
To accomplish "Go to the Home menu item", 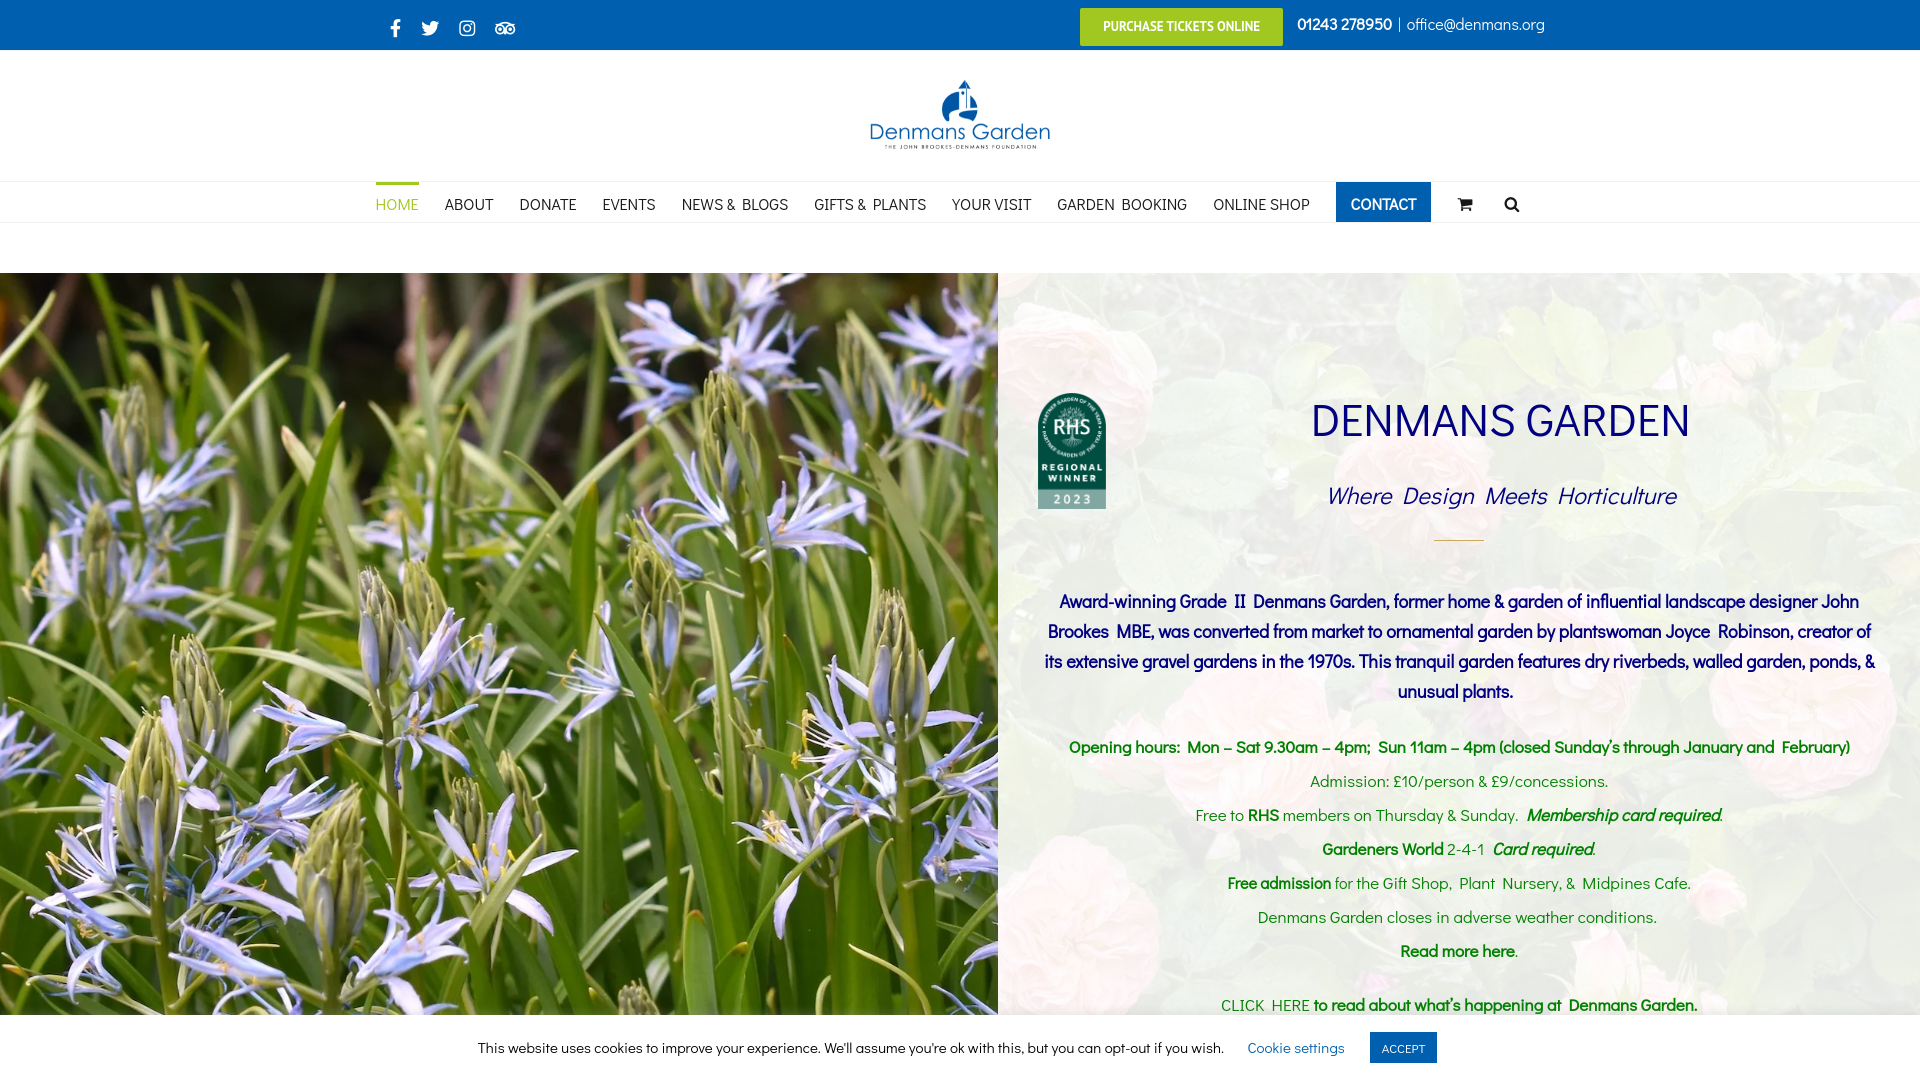I will coord(397,203).
